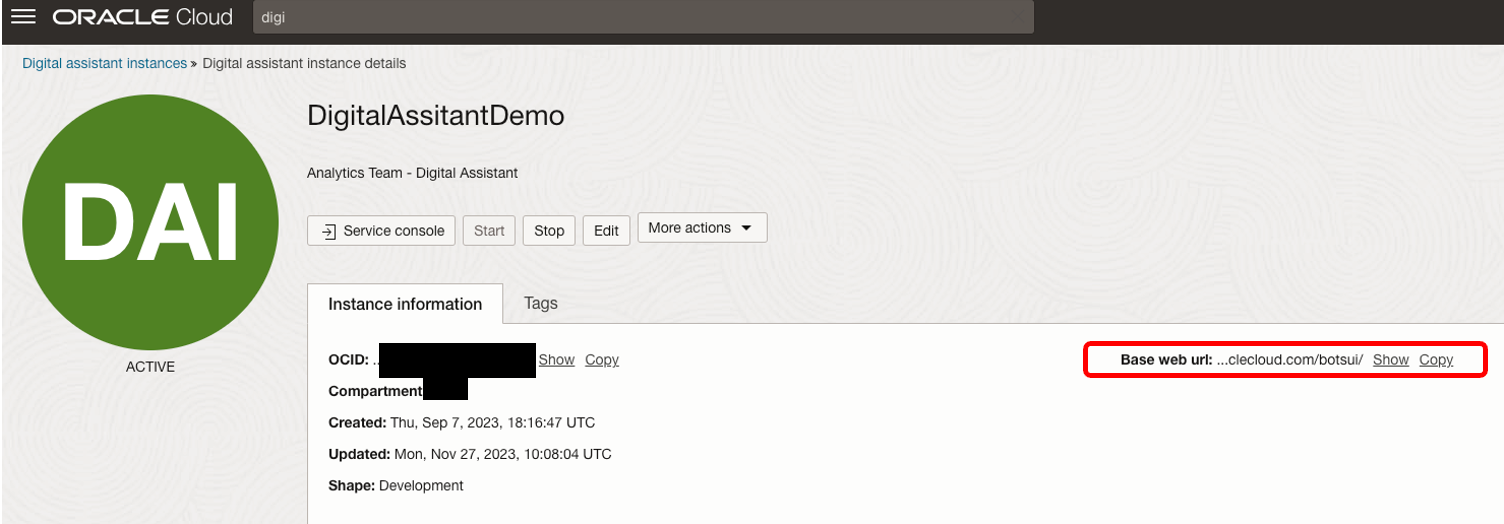This screenshot has height=524, width=1504.
Task: Open the hamburger navigation menu
Action: click(x=23, y=17)
